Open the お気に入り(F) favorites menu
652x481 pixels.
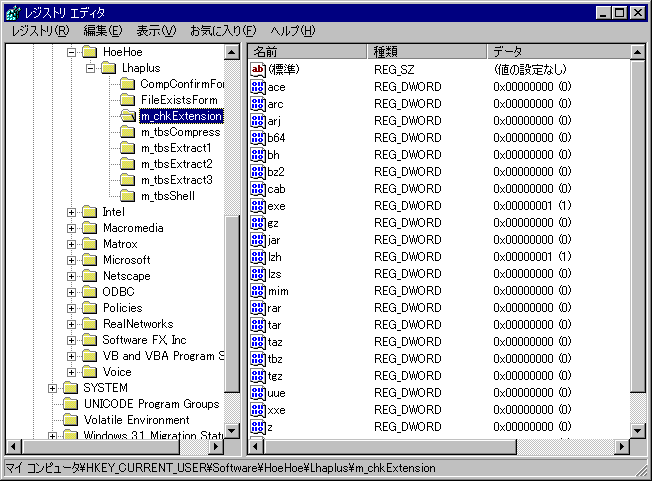point(223,31)
